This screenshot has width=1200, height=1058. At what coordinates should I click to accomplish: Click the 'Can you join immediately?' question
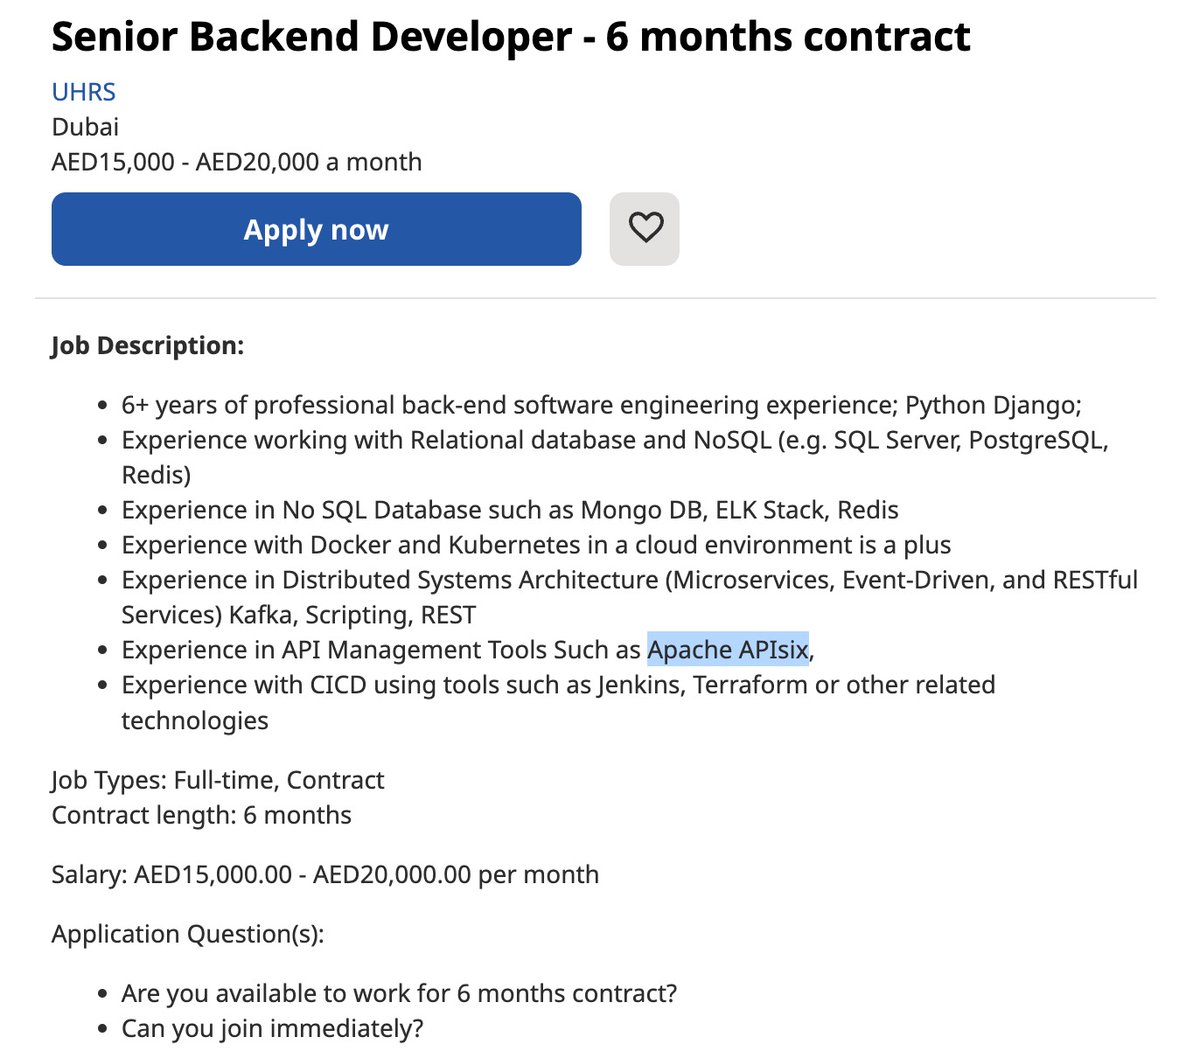click(x=272, y=1027)
